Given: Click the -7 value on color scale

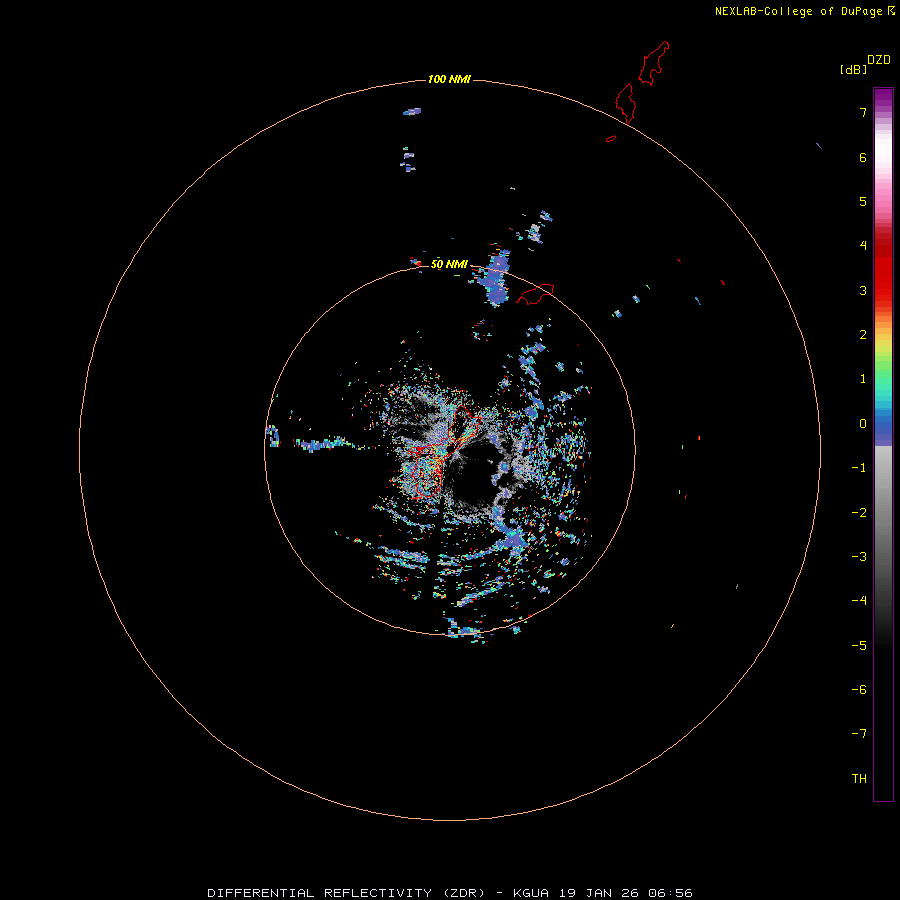Looking at the screenshot, I should tap(859, 734).
